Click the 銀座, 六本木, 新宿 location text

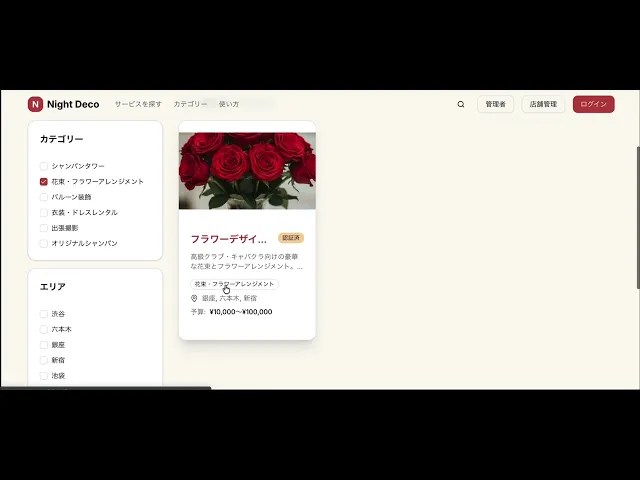[x=230, y=298]
